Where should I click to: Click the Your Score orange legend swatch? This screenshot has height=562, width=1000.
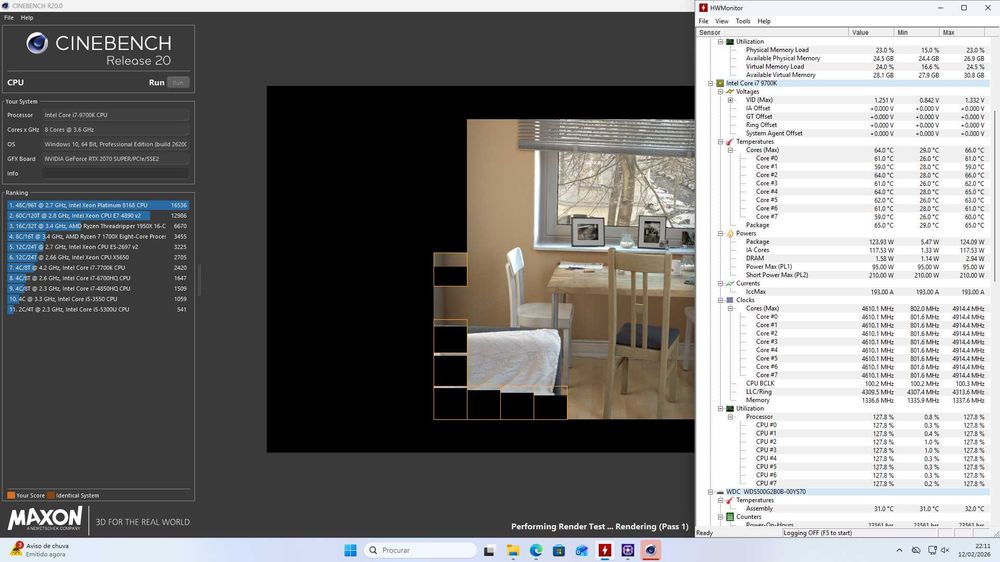click(x=11, y=495)
